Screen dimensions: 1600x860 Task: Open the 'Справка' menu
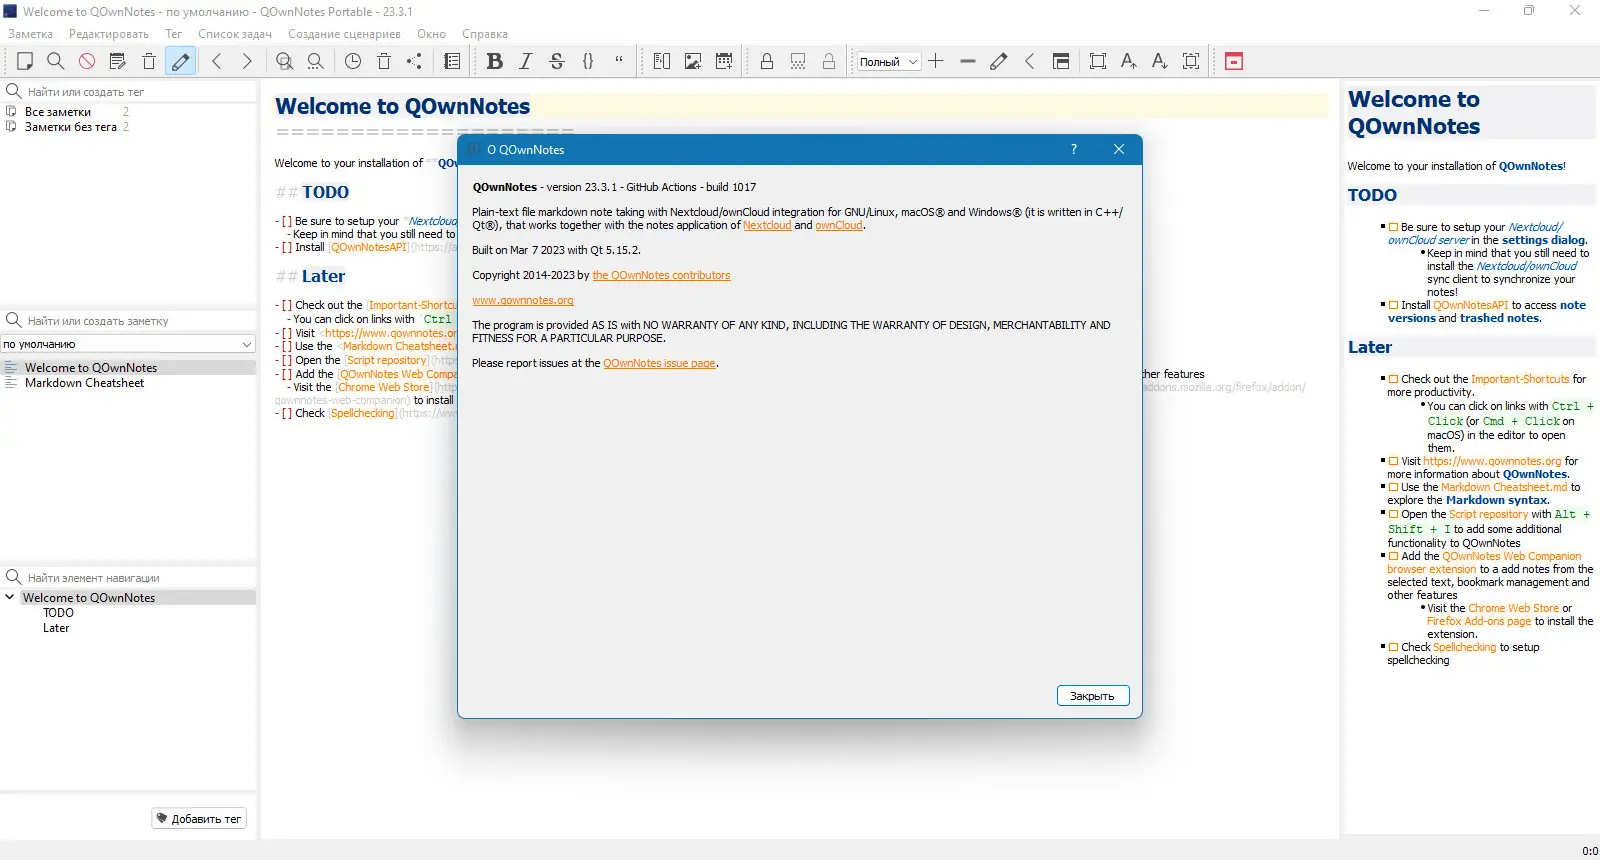tap(485, 34)
